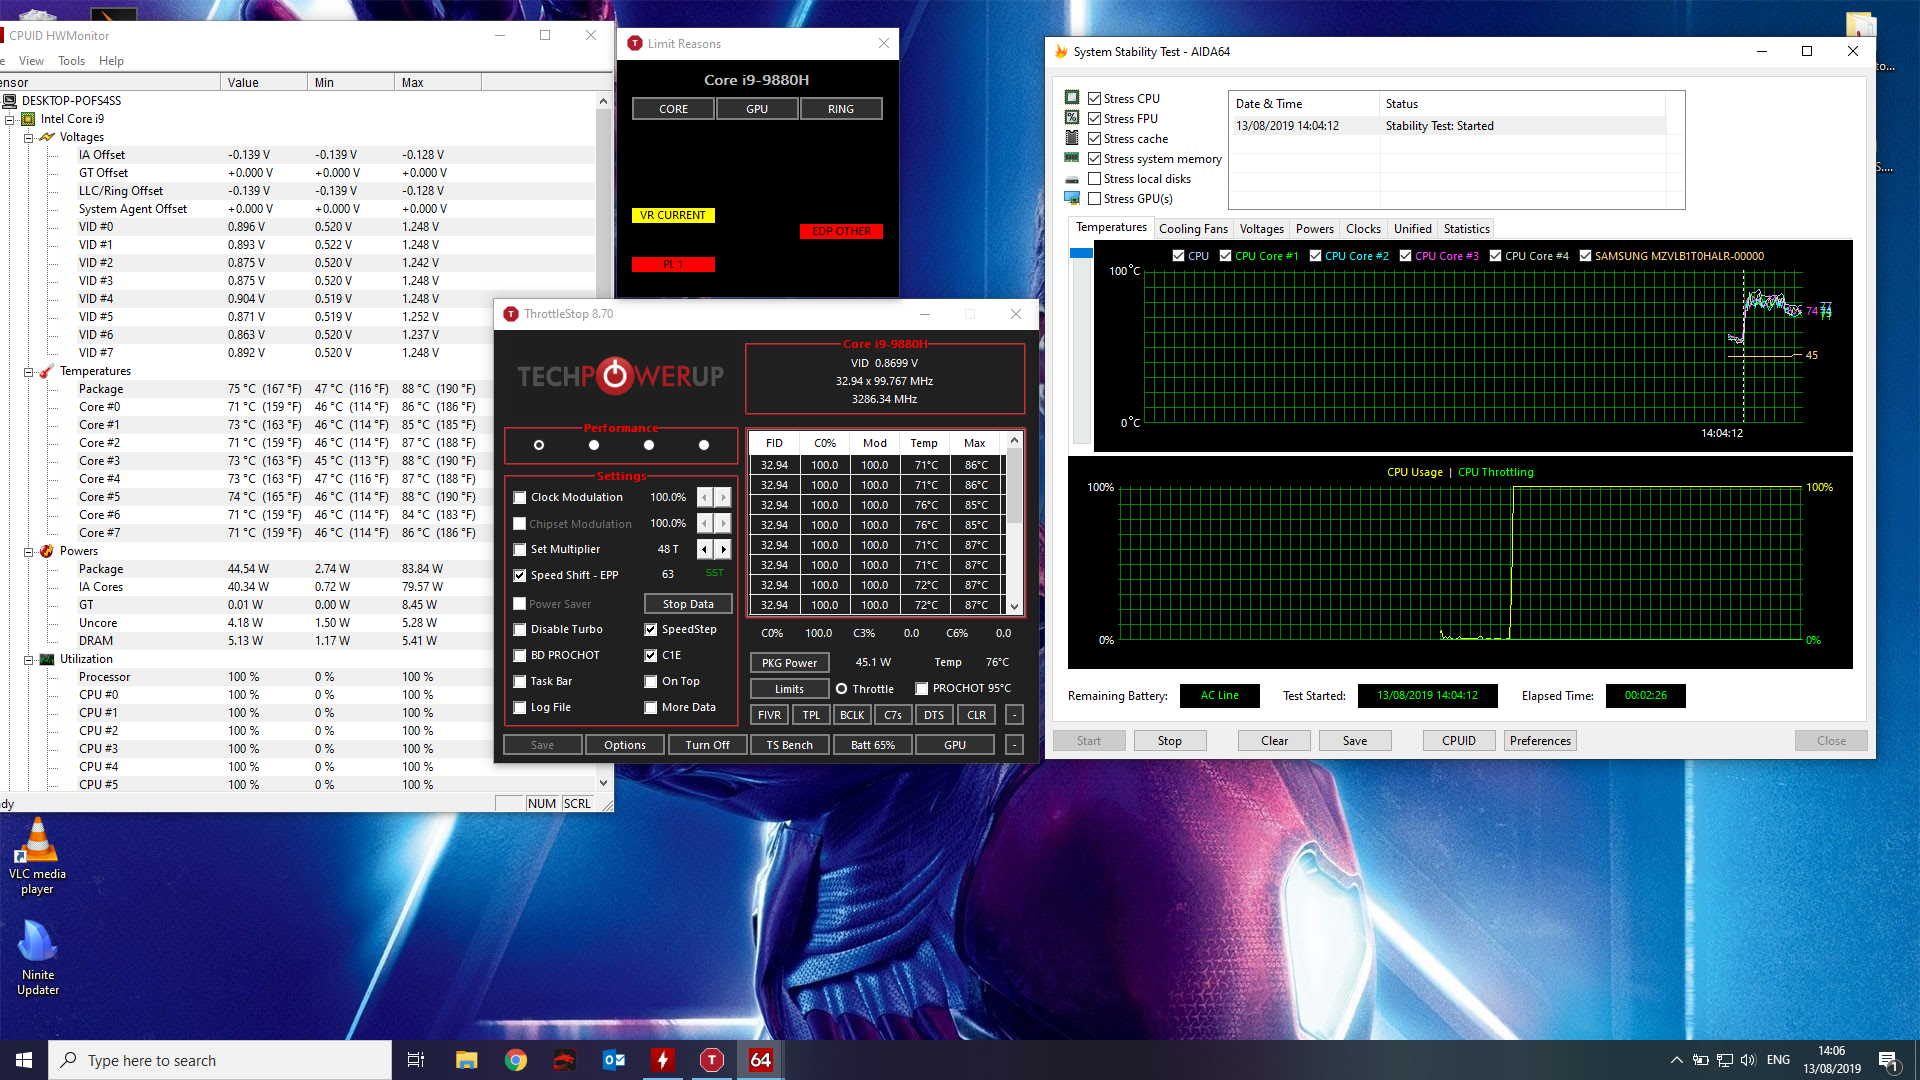
Task: Increase Set Multiplier value arrow
Action: coord(723,549)
